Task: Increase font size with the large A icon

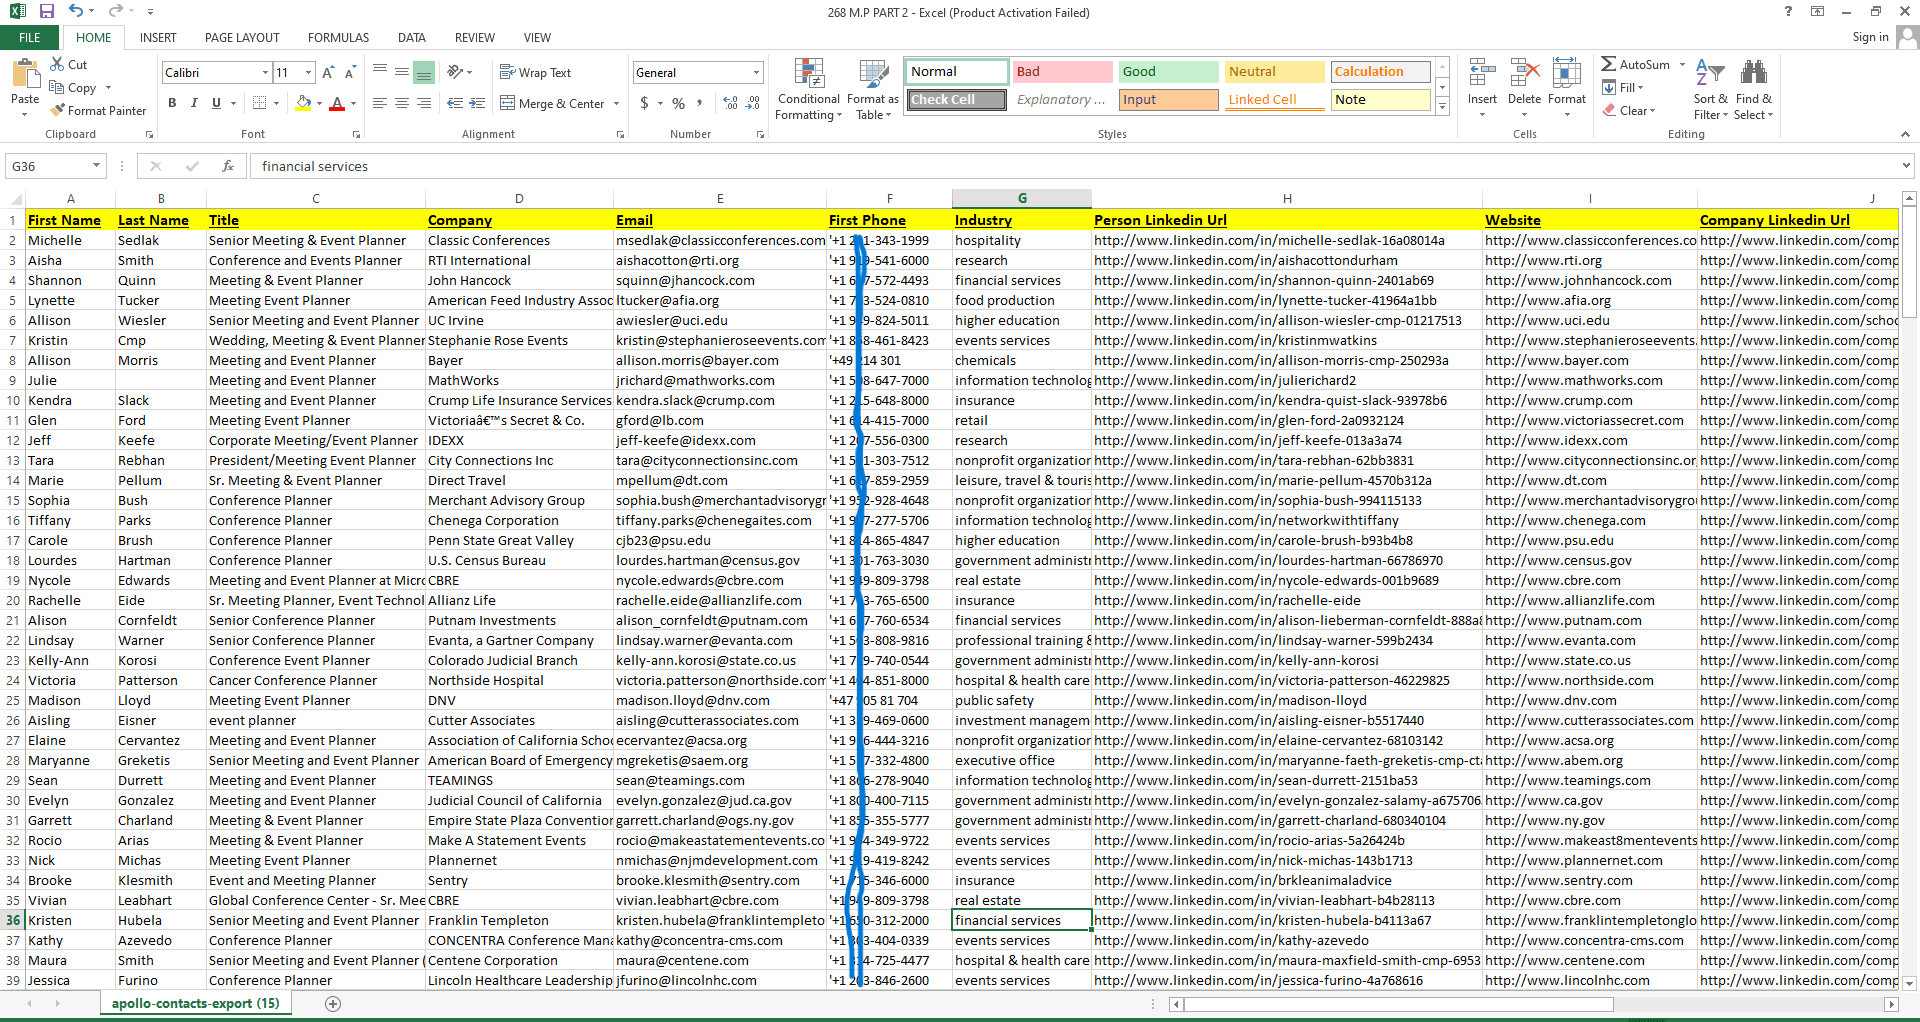Action: [x=328, y=72]
